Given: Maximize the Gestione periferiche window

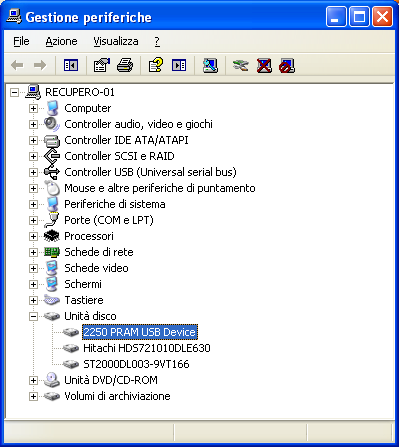Looking at the screenshot, I should click(x=359, y=17).
